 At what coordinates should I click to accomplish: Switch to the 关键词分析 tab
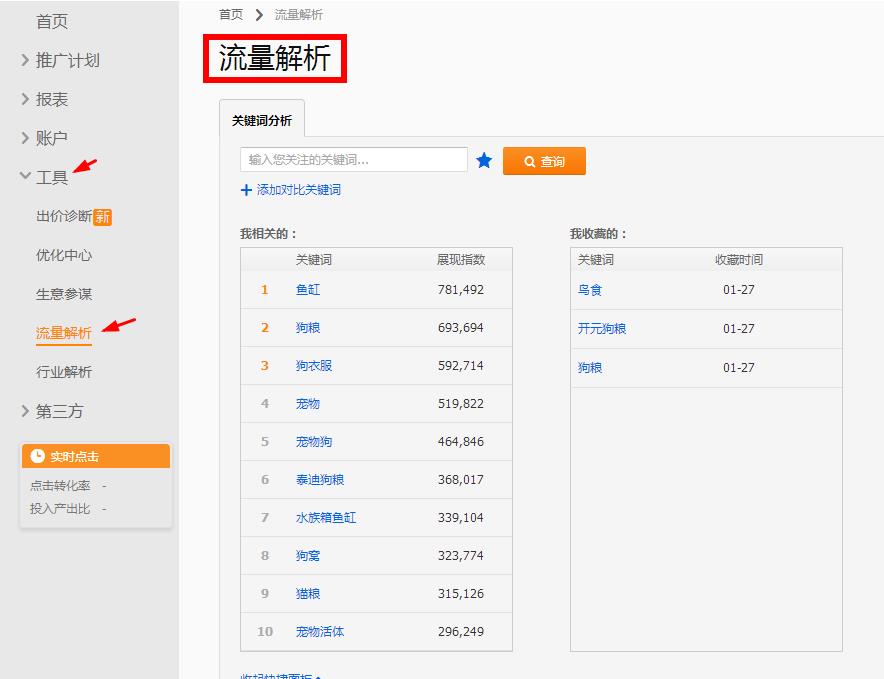click(x=263, y=118)
